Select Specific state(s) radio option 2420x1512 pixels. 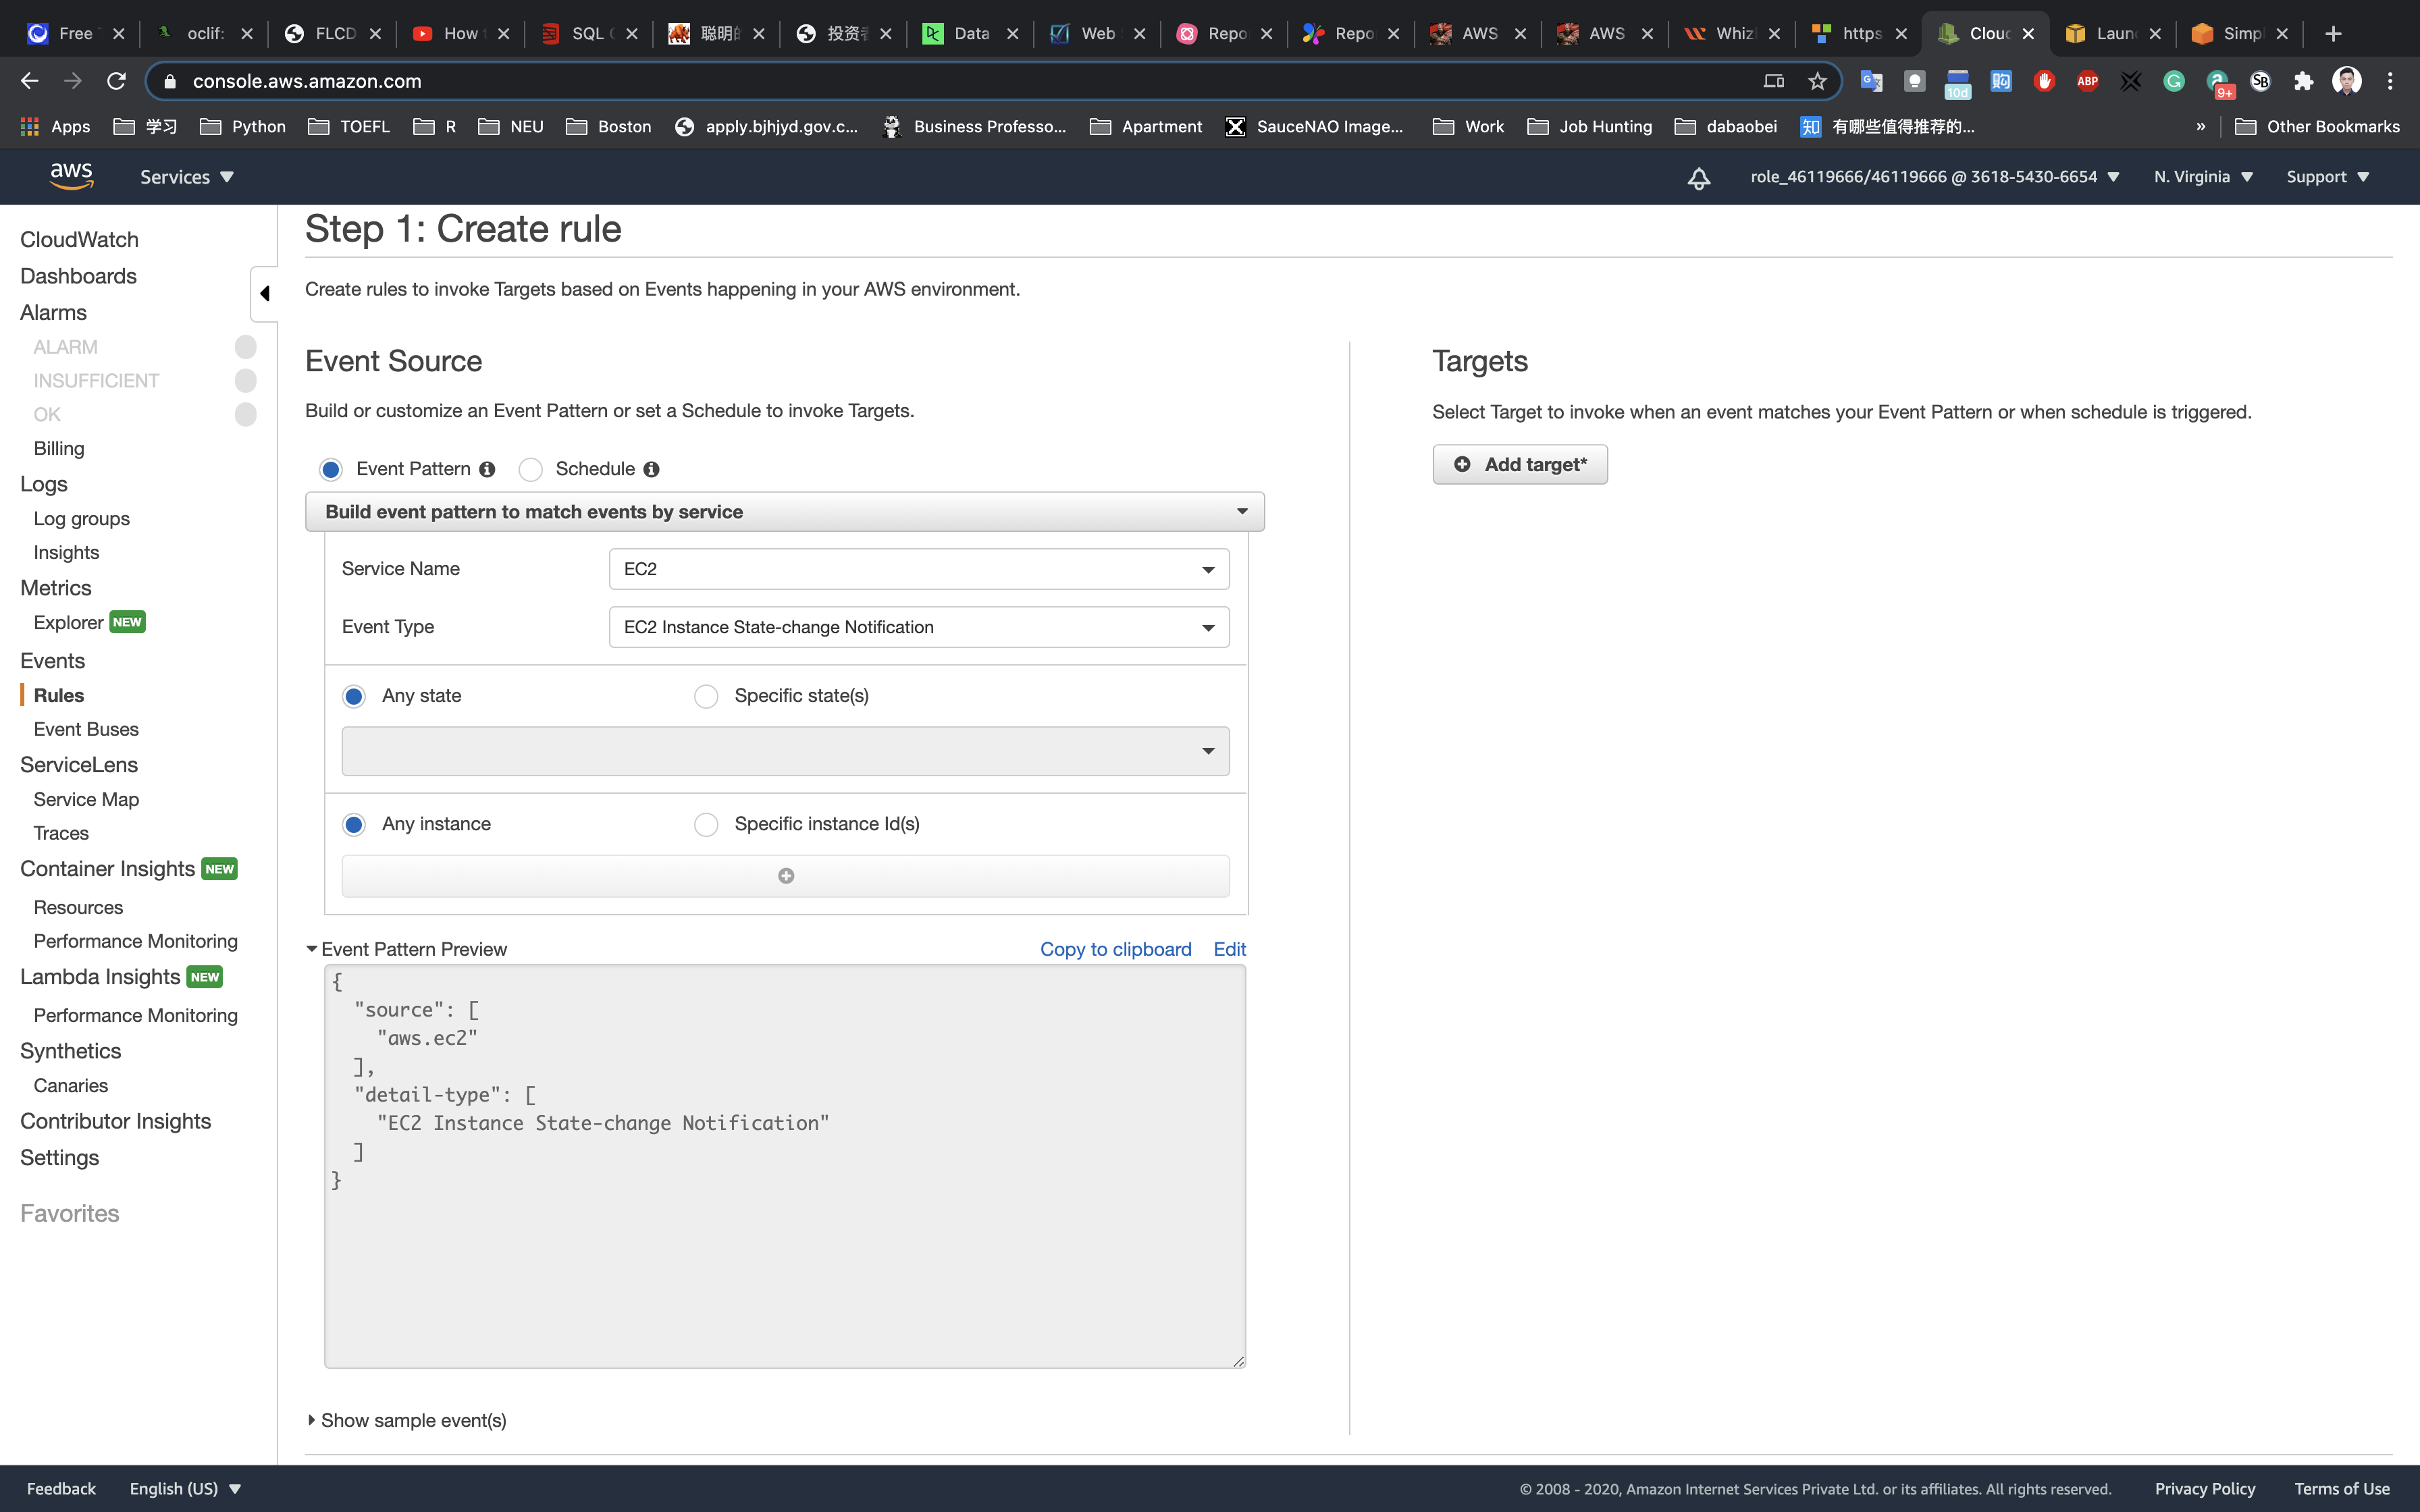pyautogui.click(x=706, y=696)
